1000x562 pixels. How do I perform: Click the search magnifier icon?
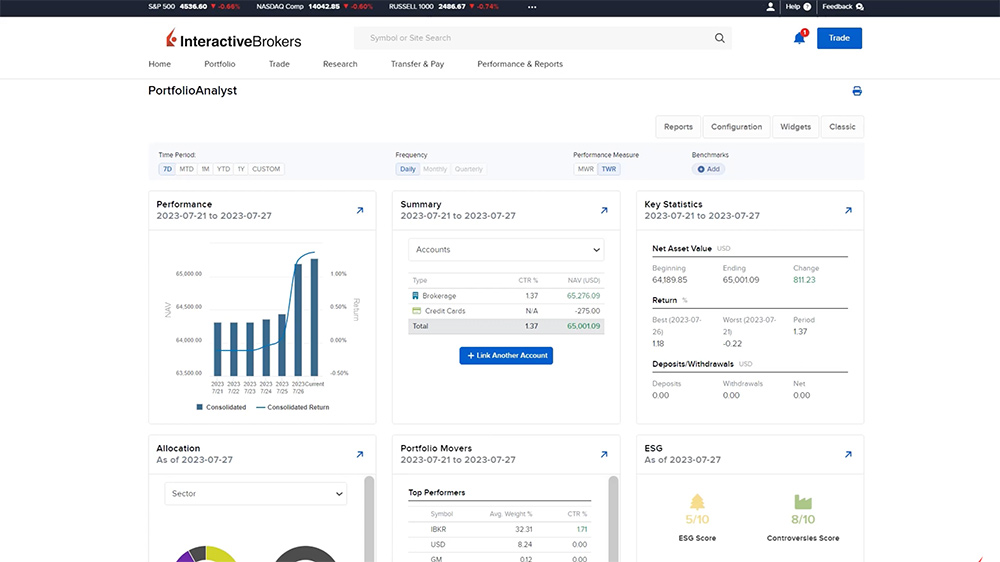click(x=719, y=38)
